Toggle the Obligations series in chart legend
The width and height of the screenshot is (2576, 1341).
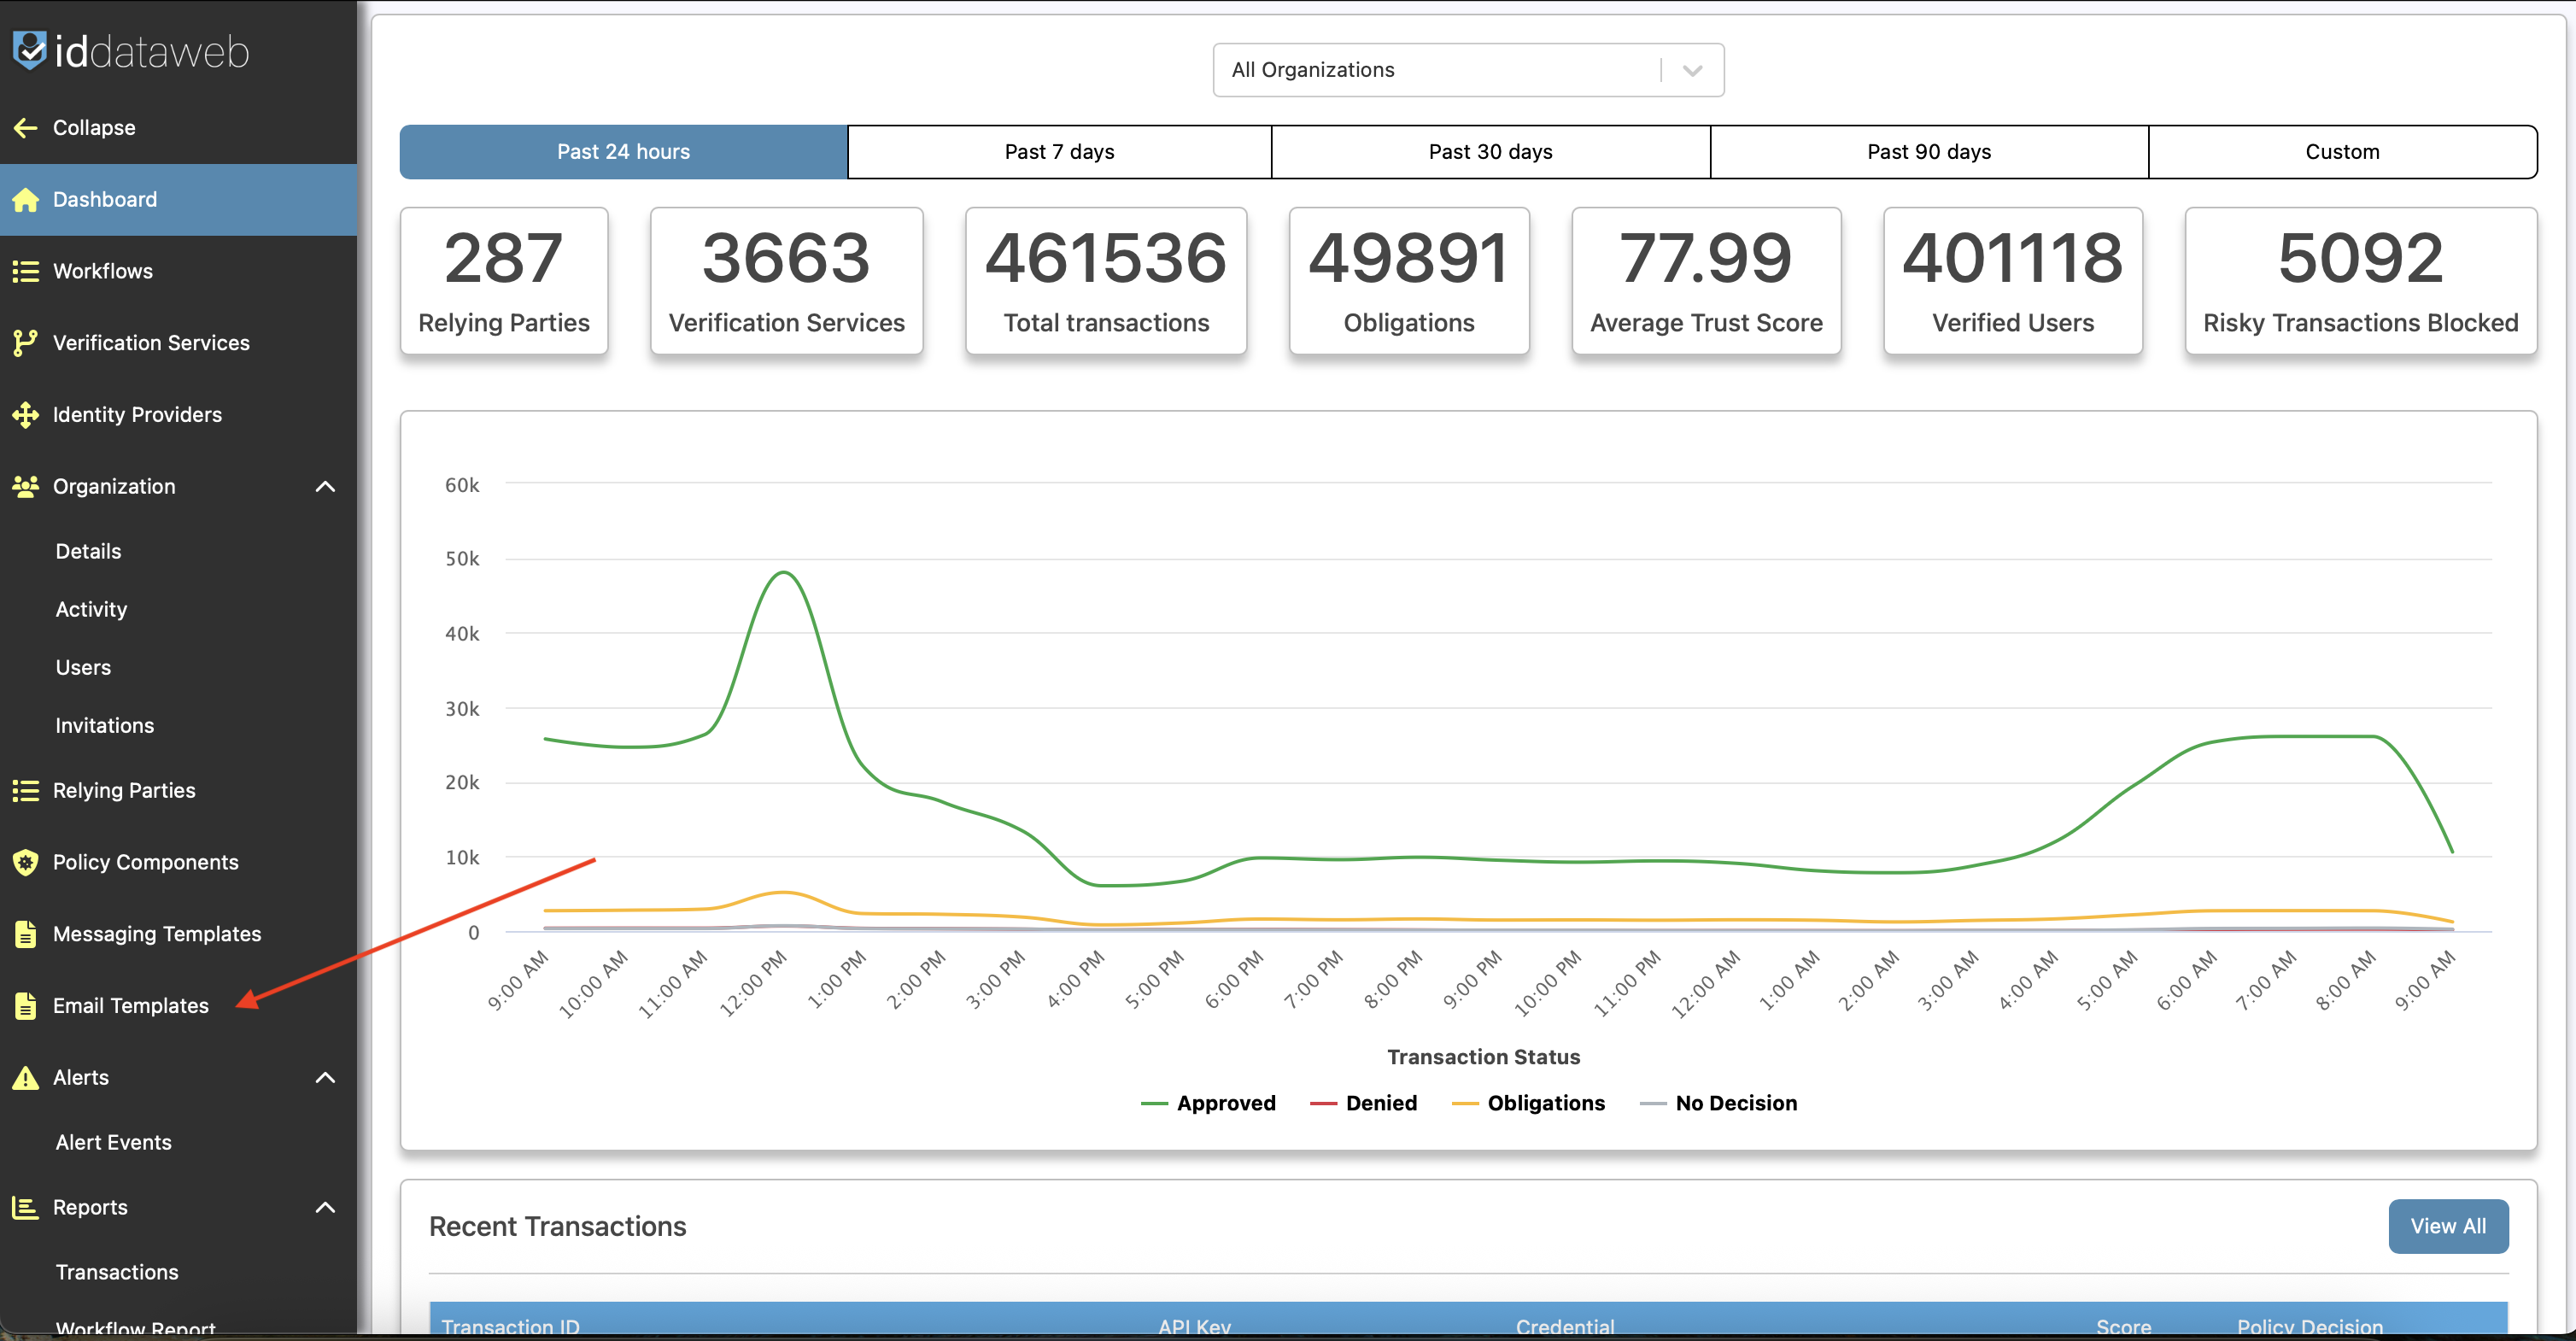pos(1545,1103)
